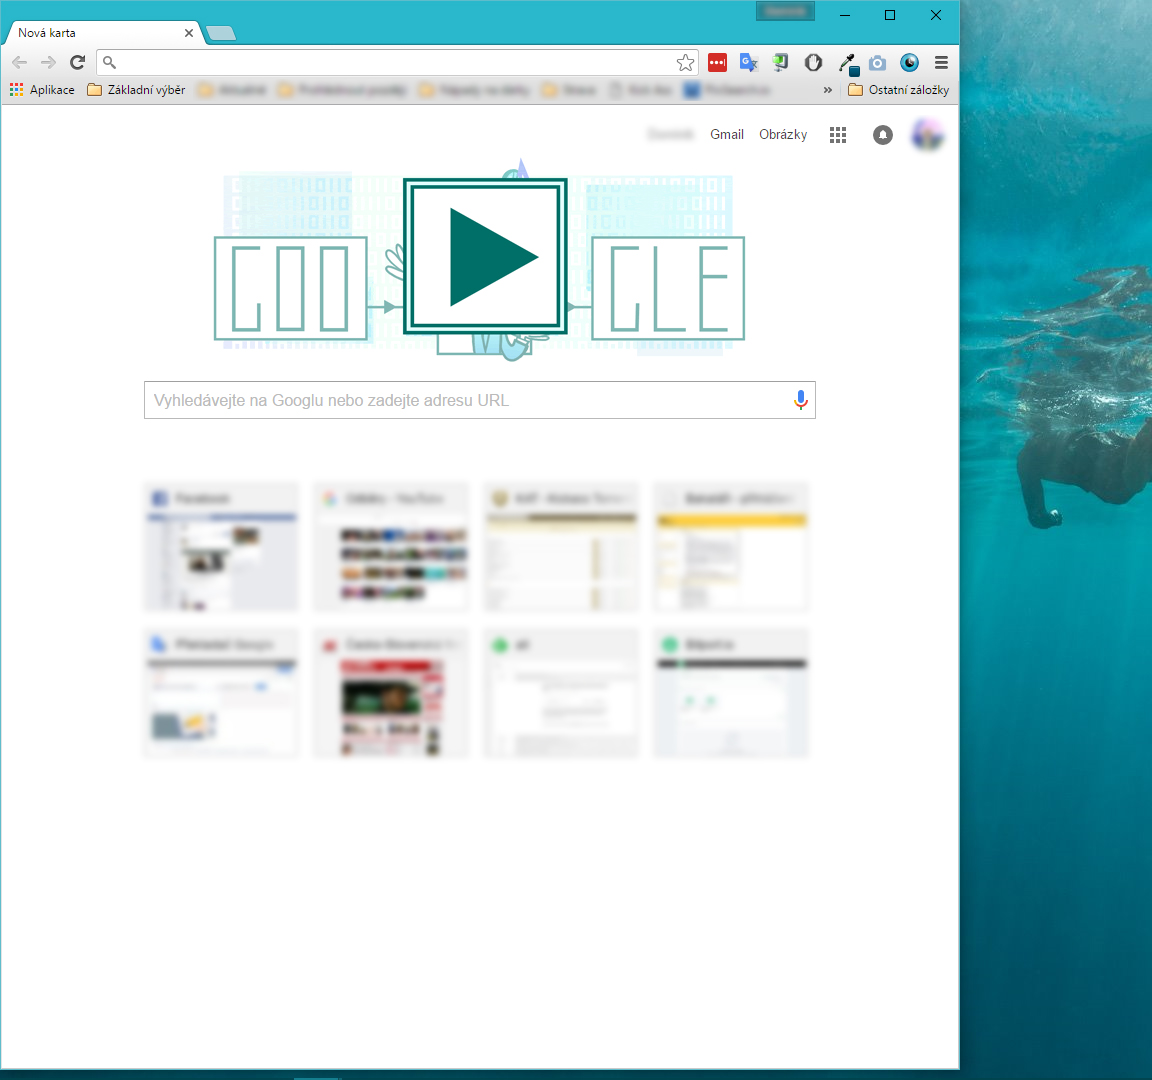The height and width of the screenshot is (1080, 1152).
Task: Open the red LastPass extension icon
Action: point(717,63)
